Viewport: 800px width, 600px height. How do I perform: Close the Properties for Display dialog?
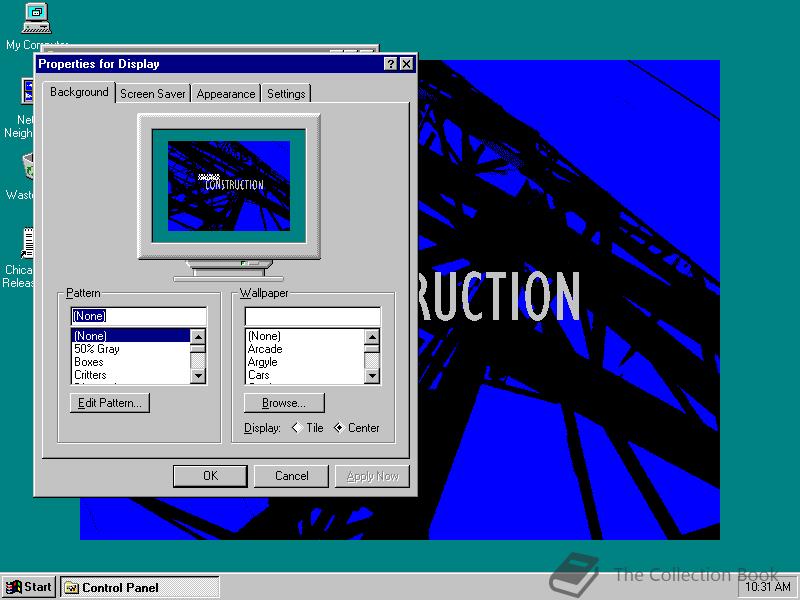pyautogui.click(x=406, y=64)
